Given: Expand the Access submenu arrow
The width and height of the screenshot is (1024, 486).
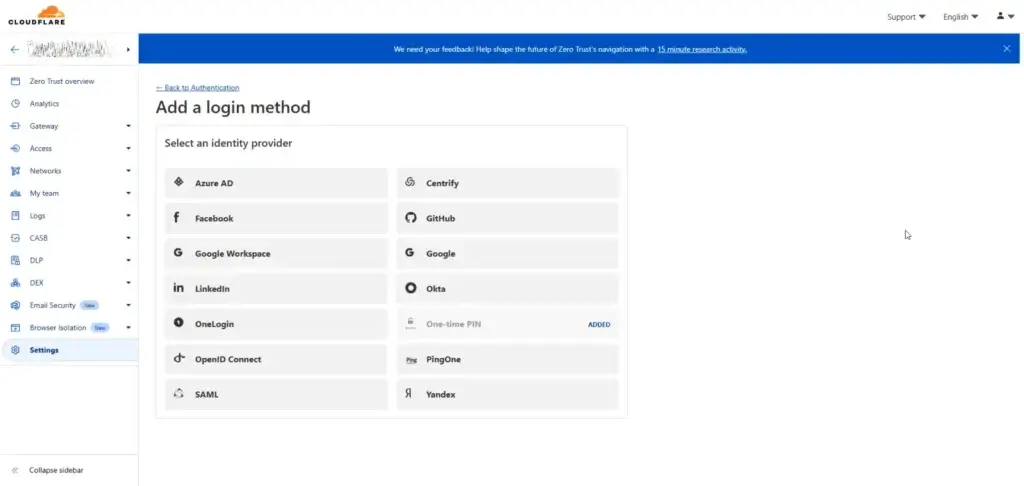Looking at the screenshot, I should coord(129,148).
